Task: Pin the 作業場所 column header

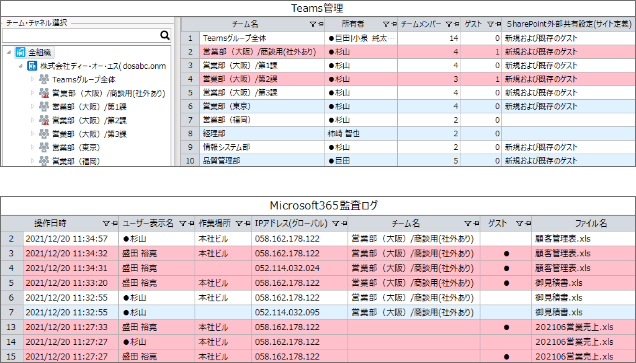Action: point(247,223)
